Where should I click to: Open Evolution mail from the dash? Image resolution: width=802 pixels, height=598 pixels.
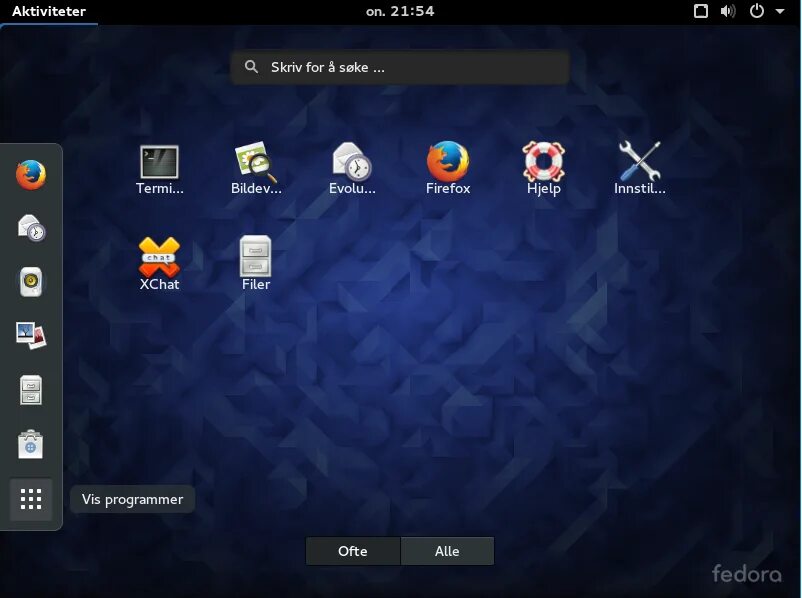pos(31,228)
